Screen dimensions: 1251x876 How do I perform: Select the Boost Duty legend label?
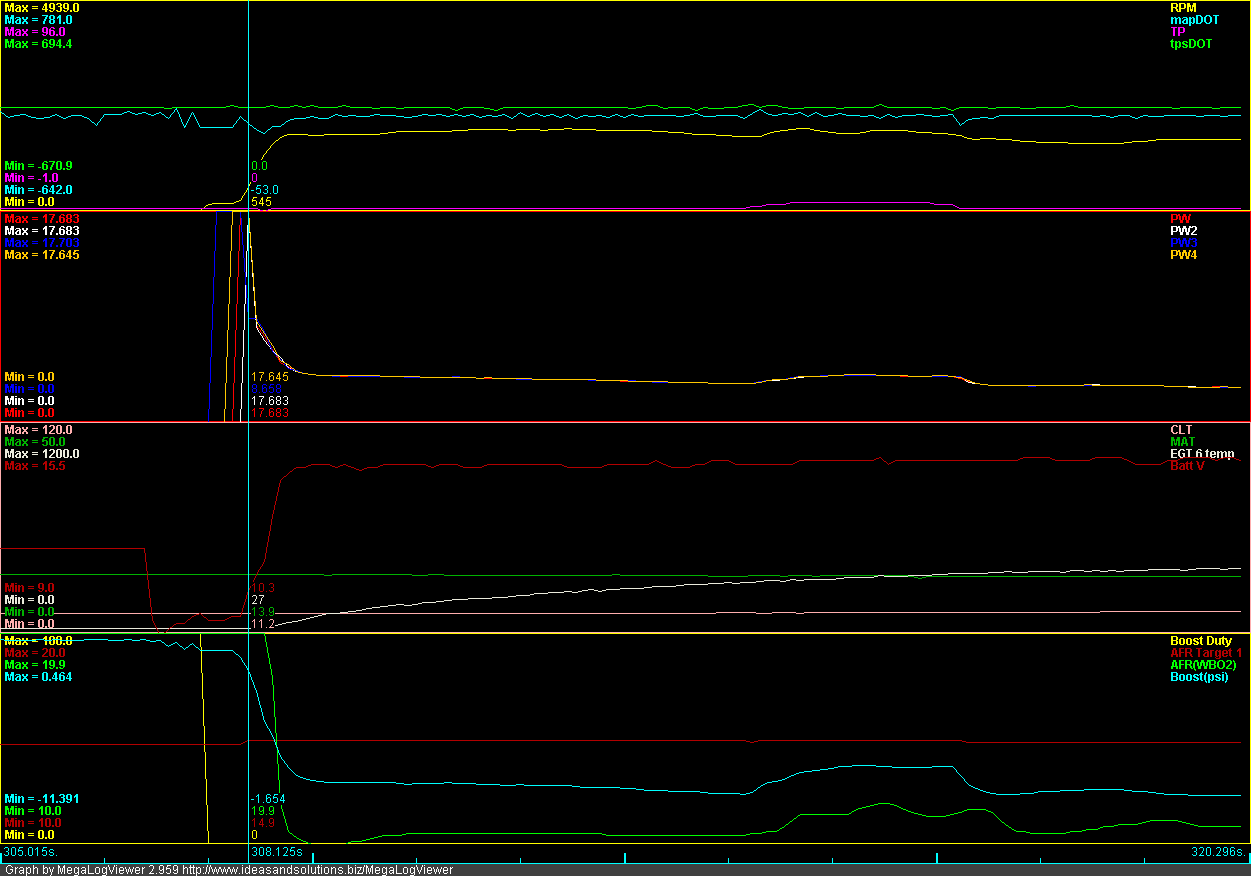pyautogui.click(x=1201, y=641)
